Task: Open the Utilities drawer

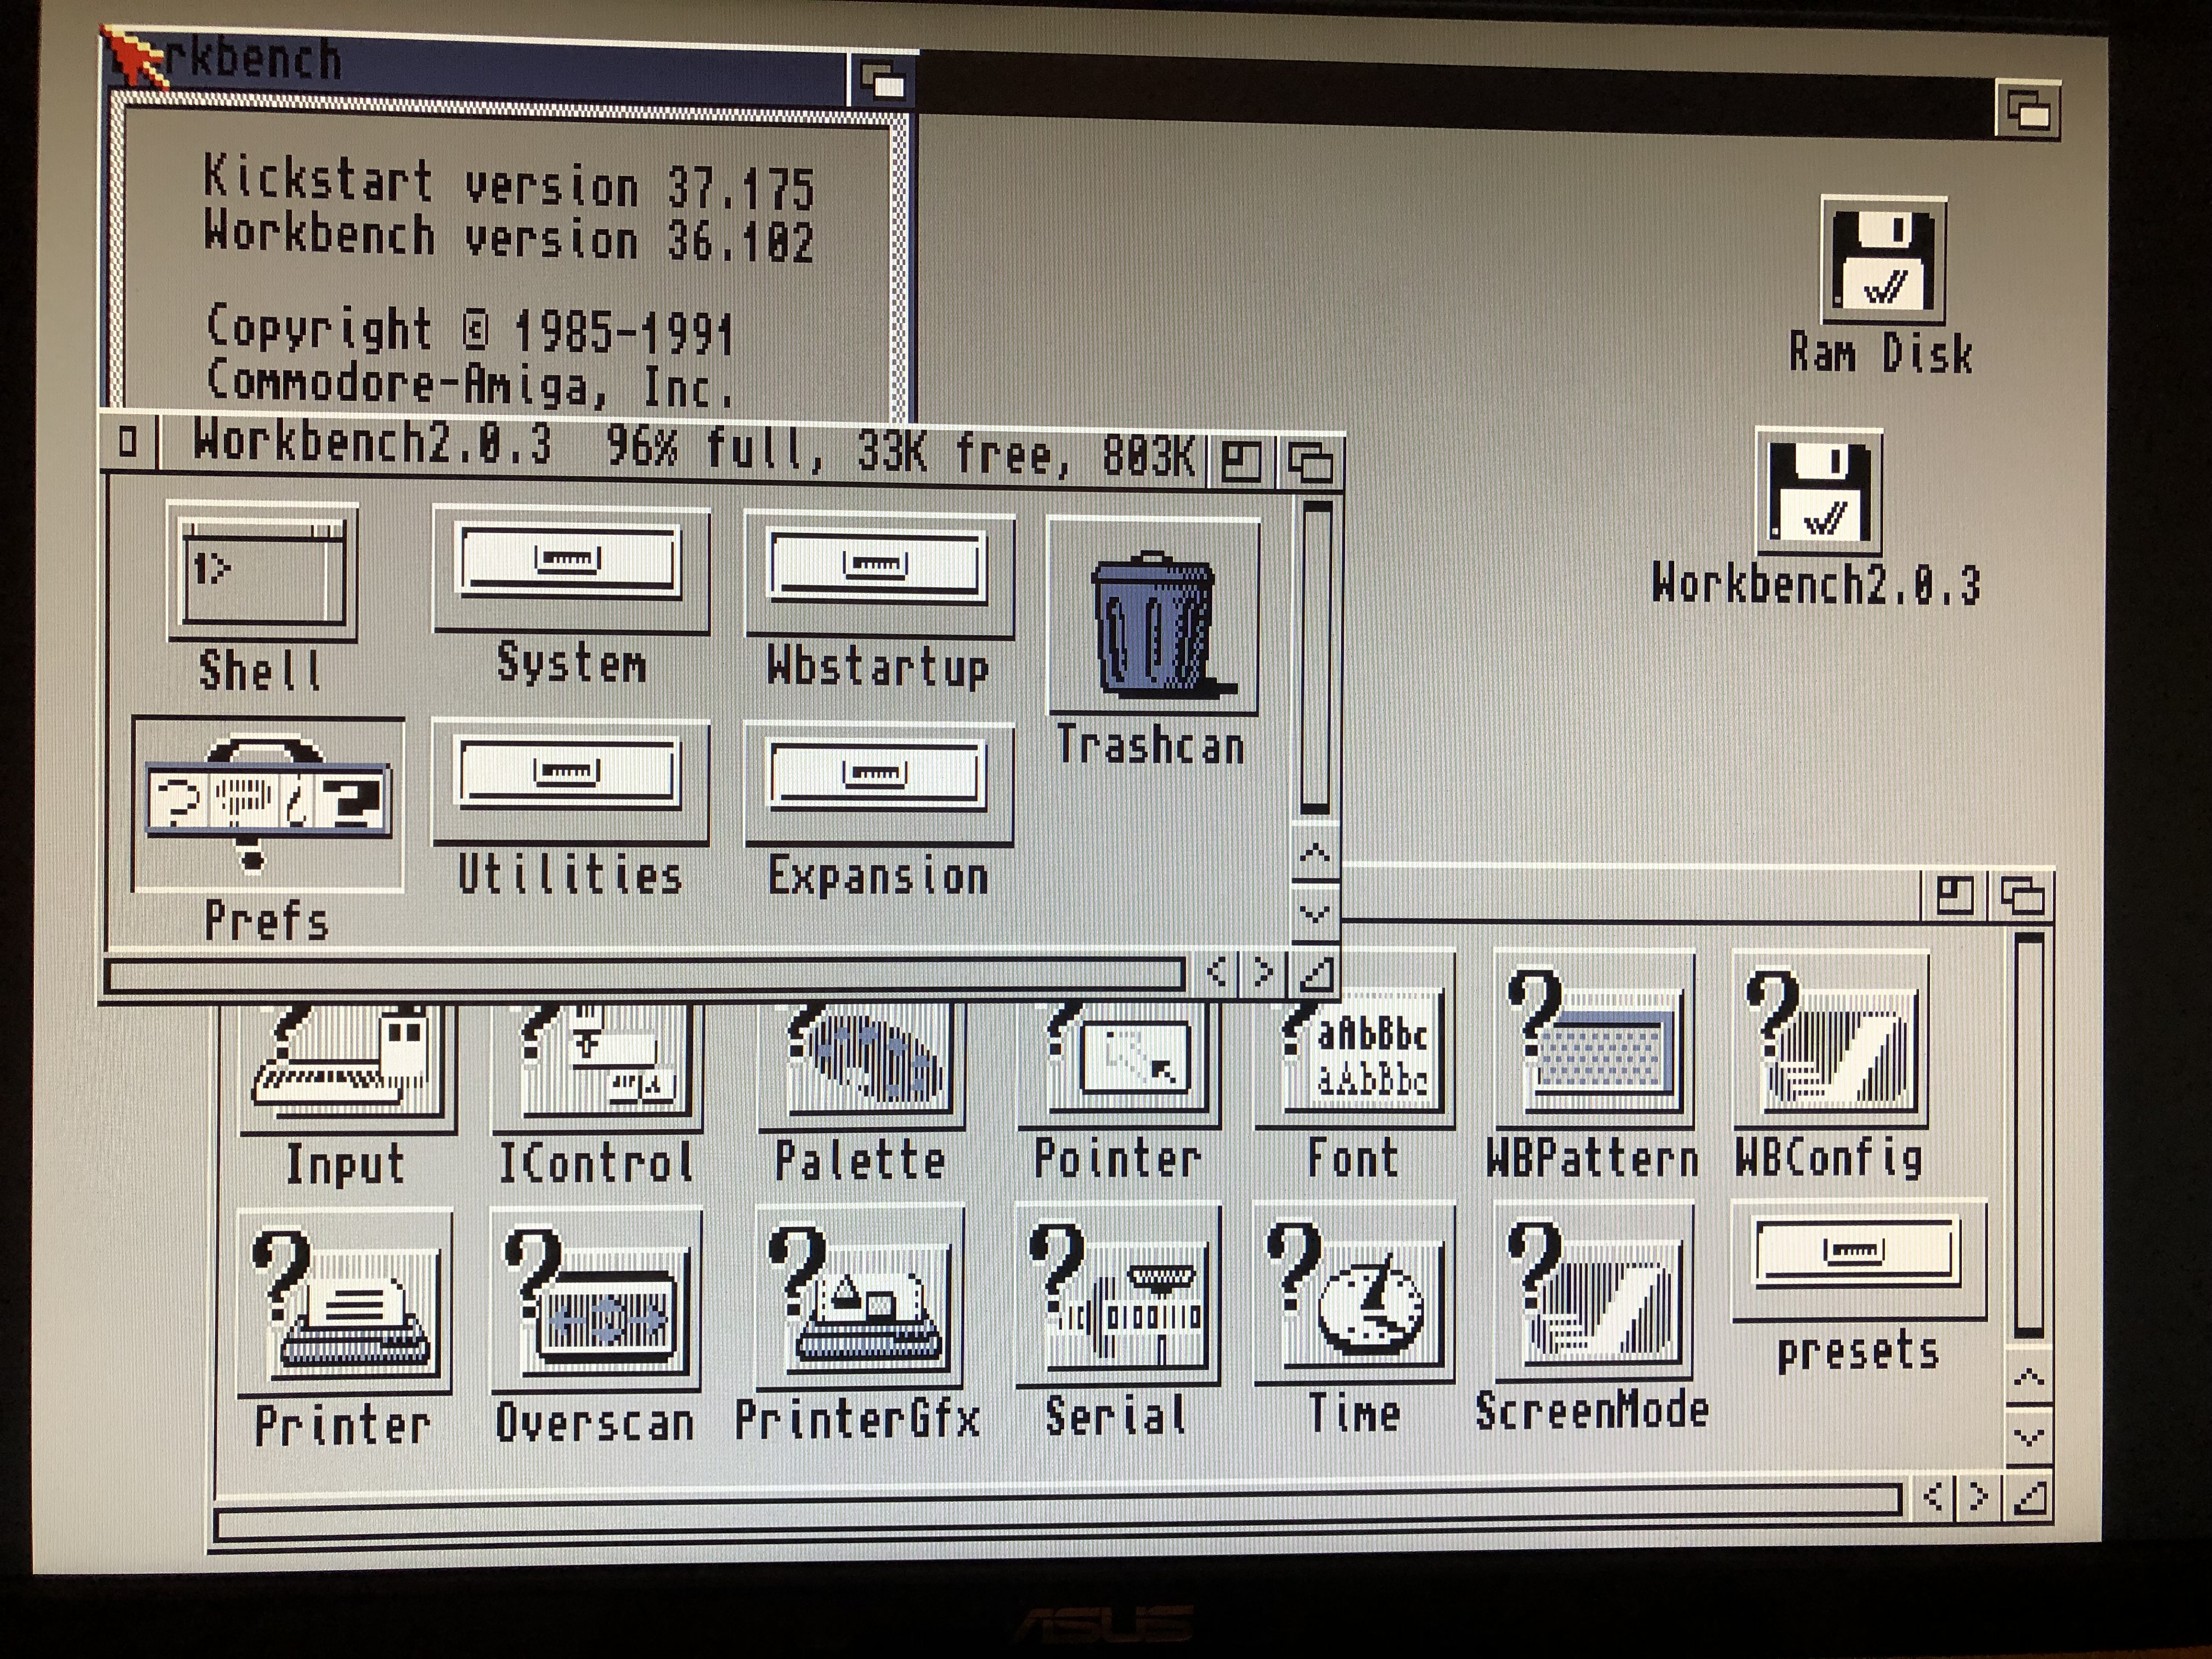Action: (570, 780)
